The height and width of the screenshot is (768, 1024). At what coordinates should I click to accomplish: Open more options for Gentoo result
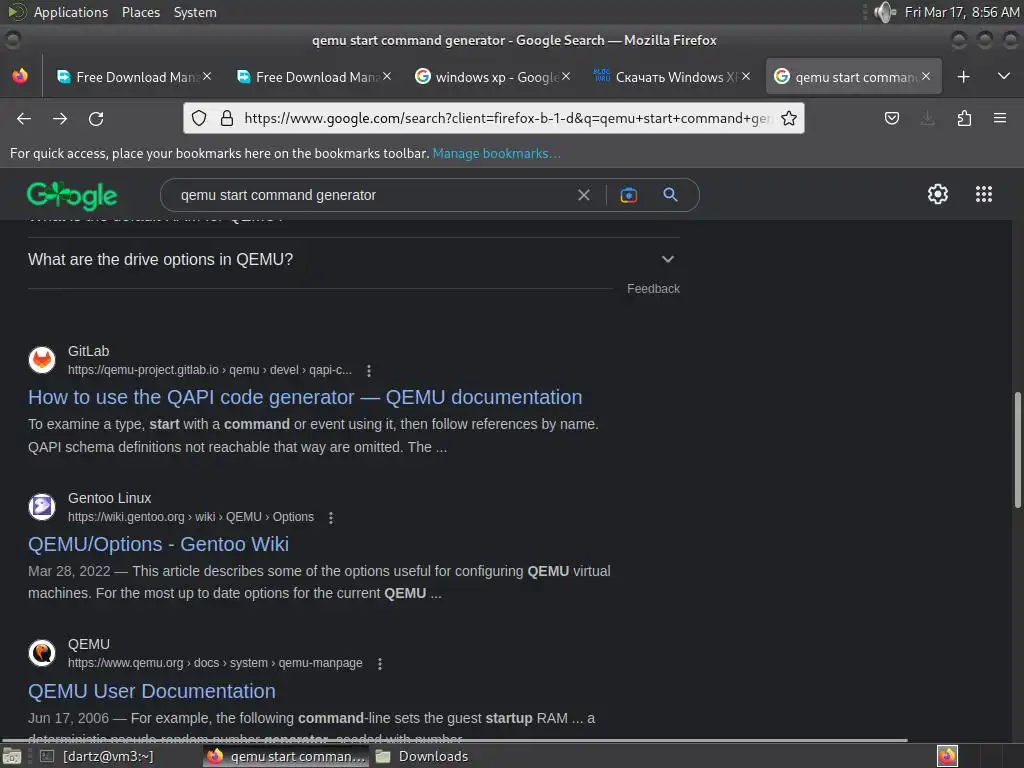coord(331,518)
